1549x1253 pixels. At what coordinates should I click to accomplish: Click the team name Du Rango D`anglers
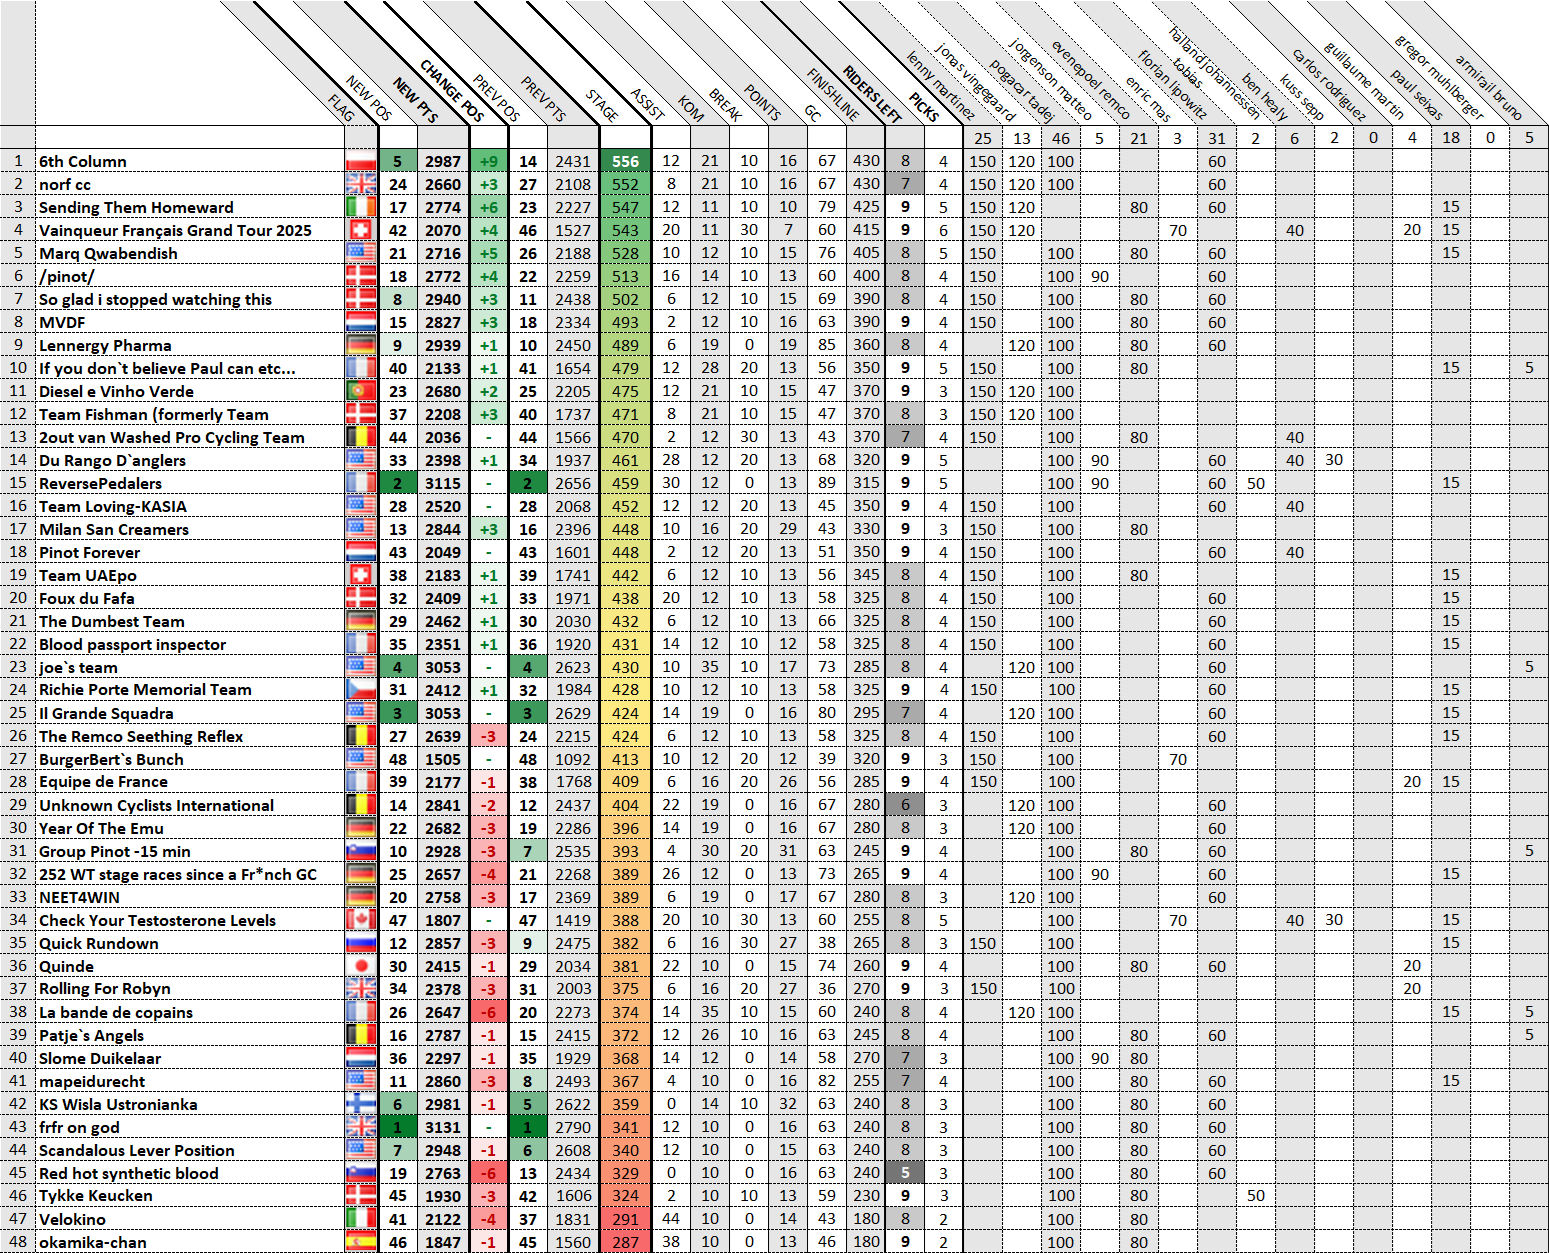point(112,460)
